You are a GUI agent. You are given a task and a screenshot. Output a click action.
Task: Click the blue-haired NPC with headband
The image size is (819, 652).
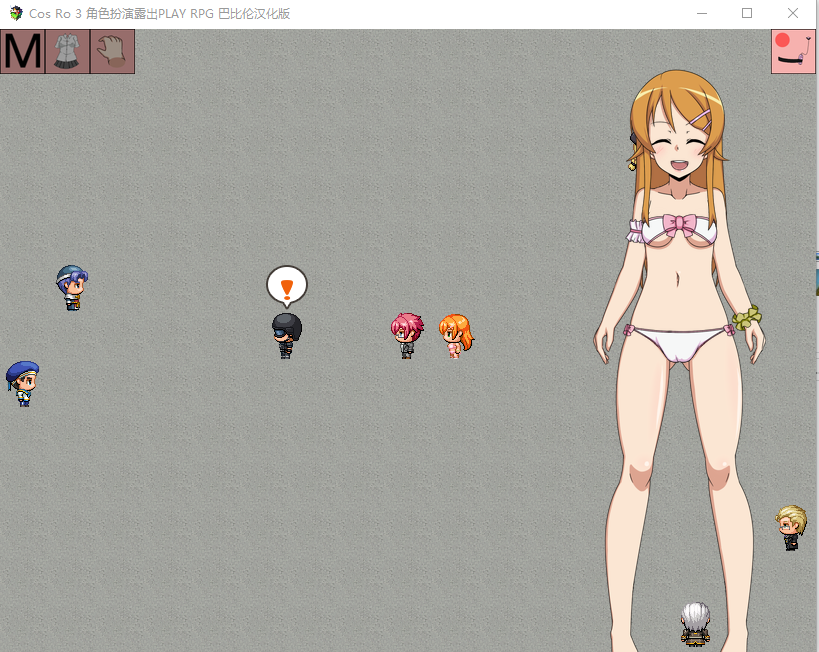[x=72, y=288]
